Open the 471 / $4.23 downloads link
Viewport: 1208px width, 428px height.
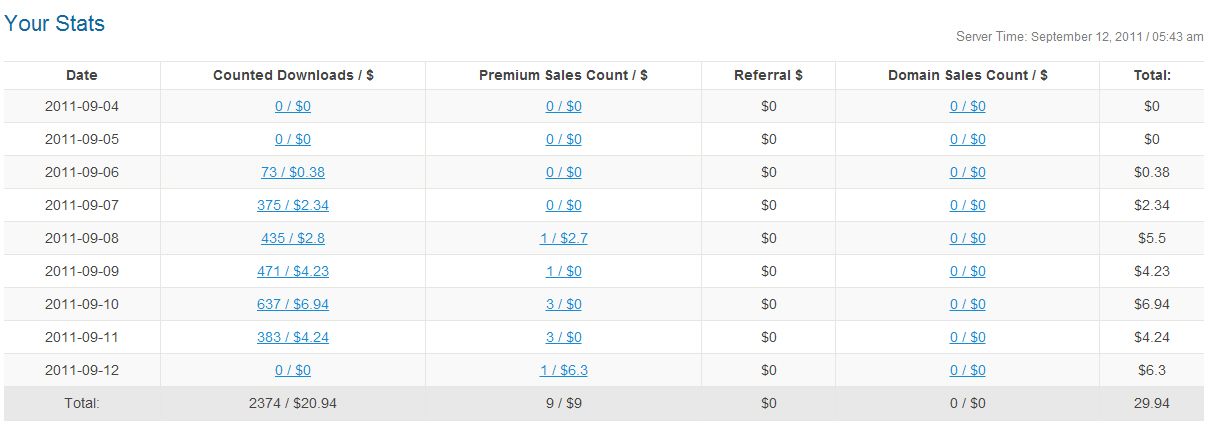point(293,271)
